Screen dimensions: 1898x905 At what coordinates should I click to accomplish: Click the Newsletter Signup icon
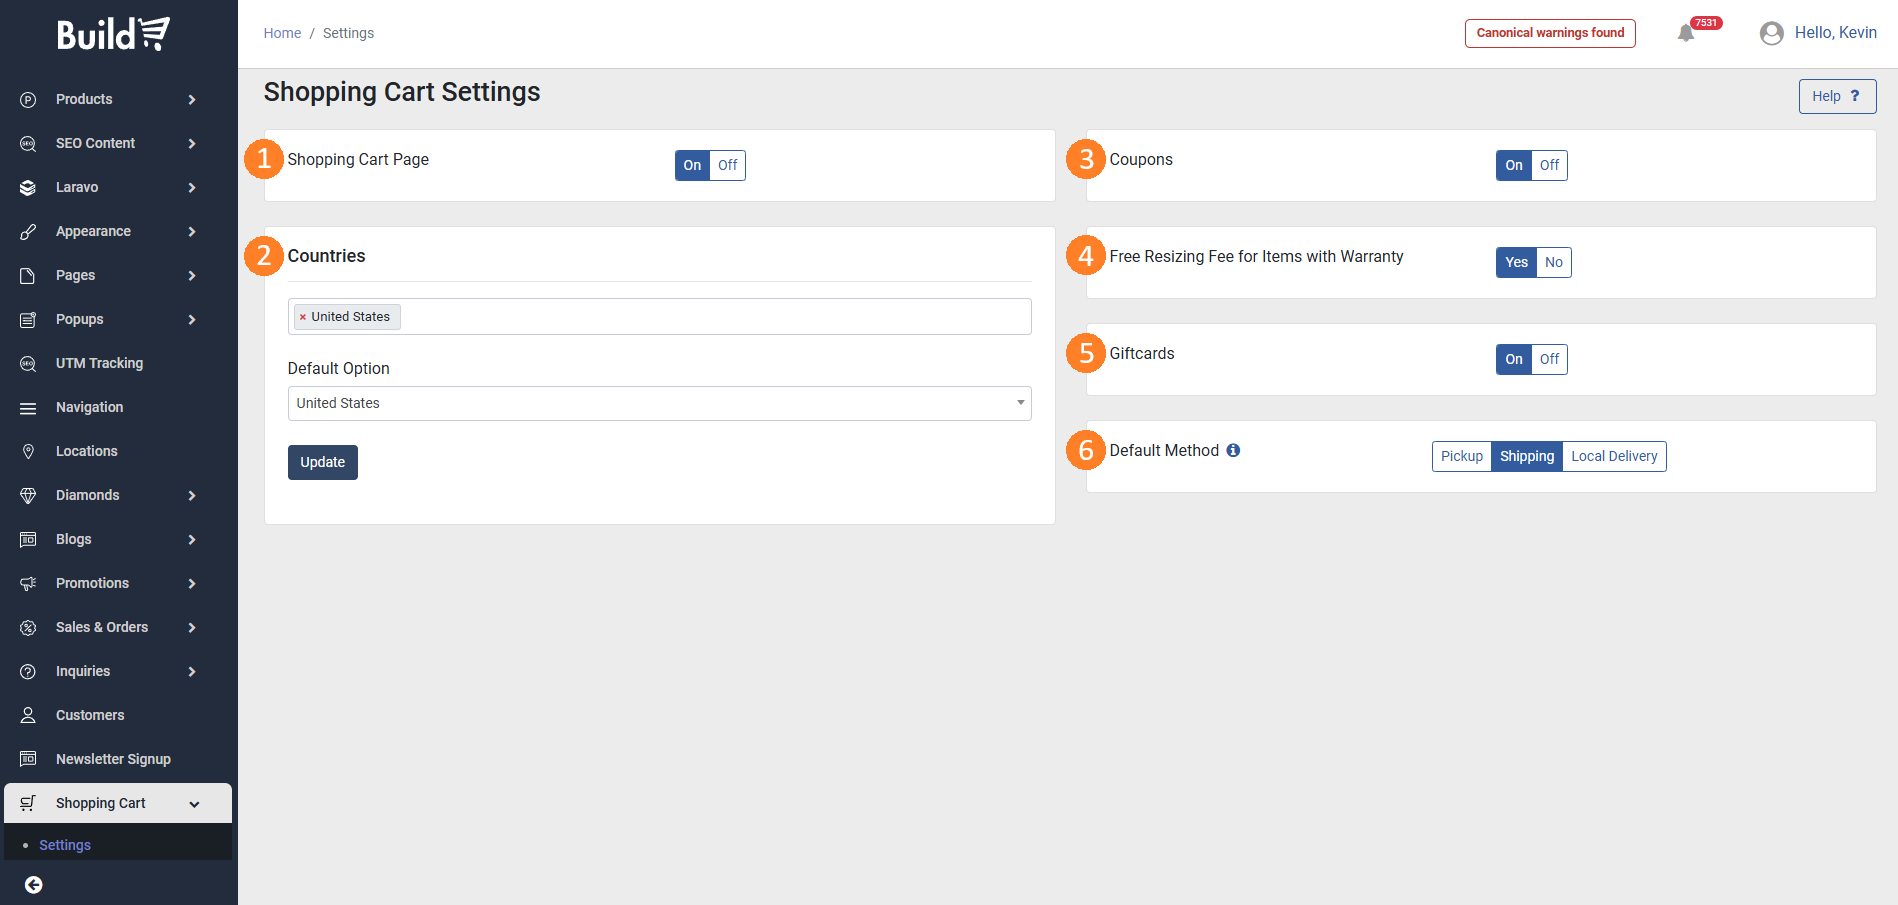coord(28,759)
